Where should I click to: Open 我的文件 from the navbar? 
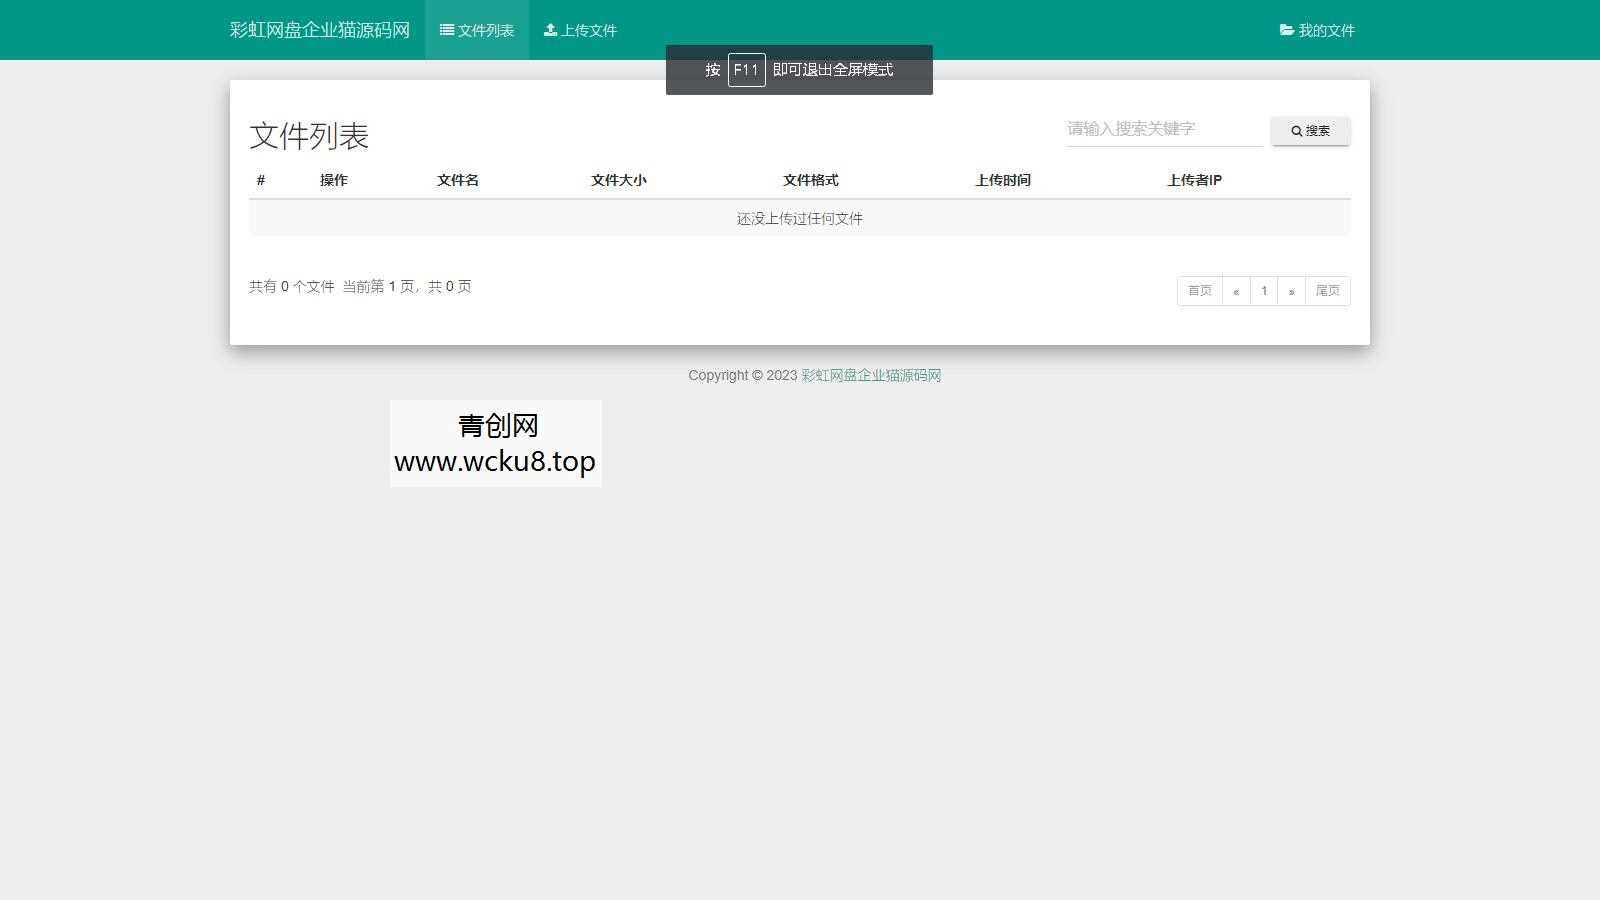pyautogui.click(x=1318, y=30)
